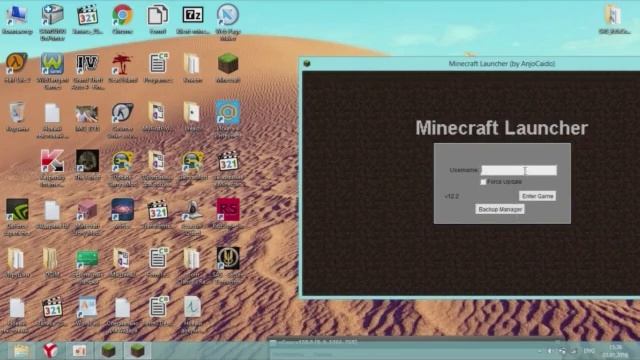Image resolution: width=640 pixels, height=360 pixels.
Task: Open the document with blue scribble signature
Action: [x=193, y=307]
